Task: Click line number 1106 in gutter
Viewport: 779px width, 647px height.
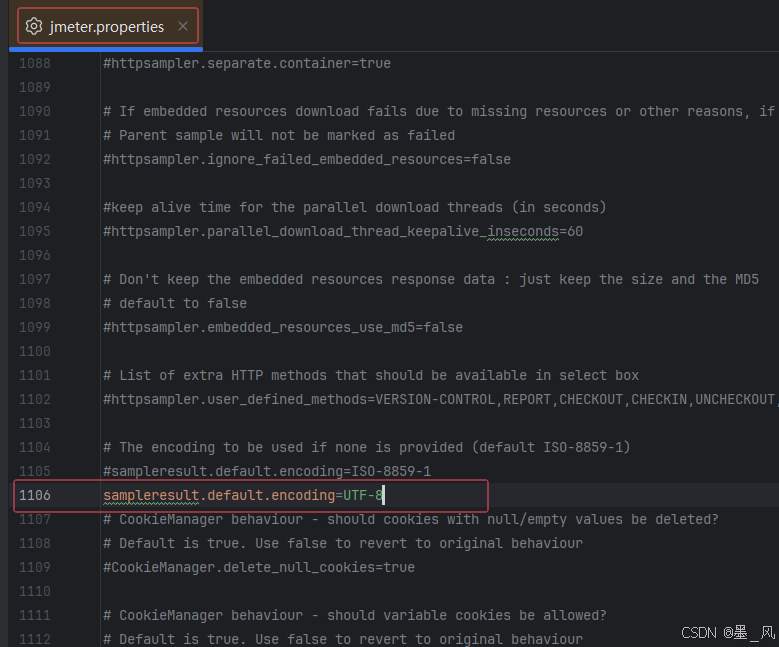Action: click(x=35, y=495)
